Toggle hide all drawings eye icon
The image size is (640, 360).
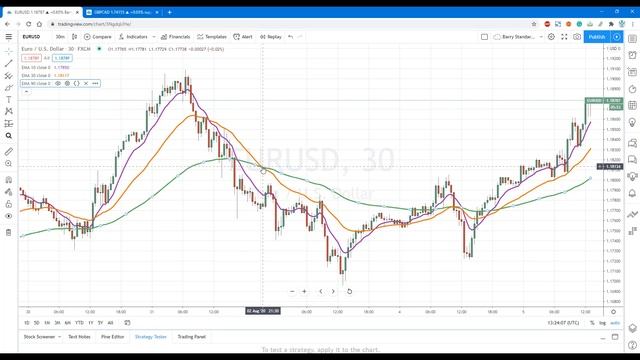click(9, 216)
